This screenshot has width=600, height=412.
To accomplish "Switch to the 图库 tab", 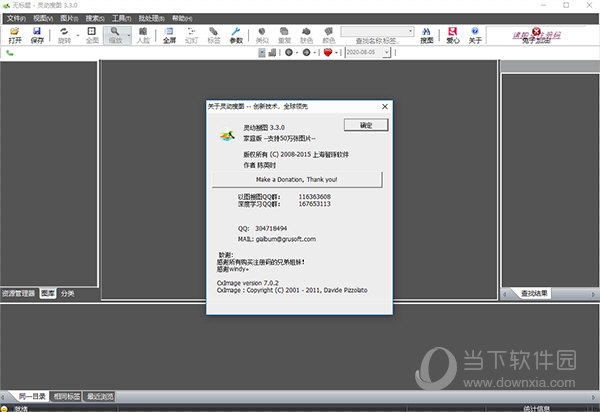I will pyautogui.click(x=48, y=293).
